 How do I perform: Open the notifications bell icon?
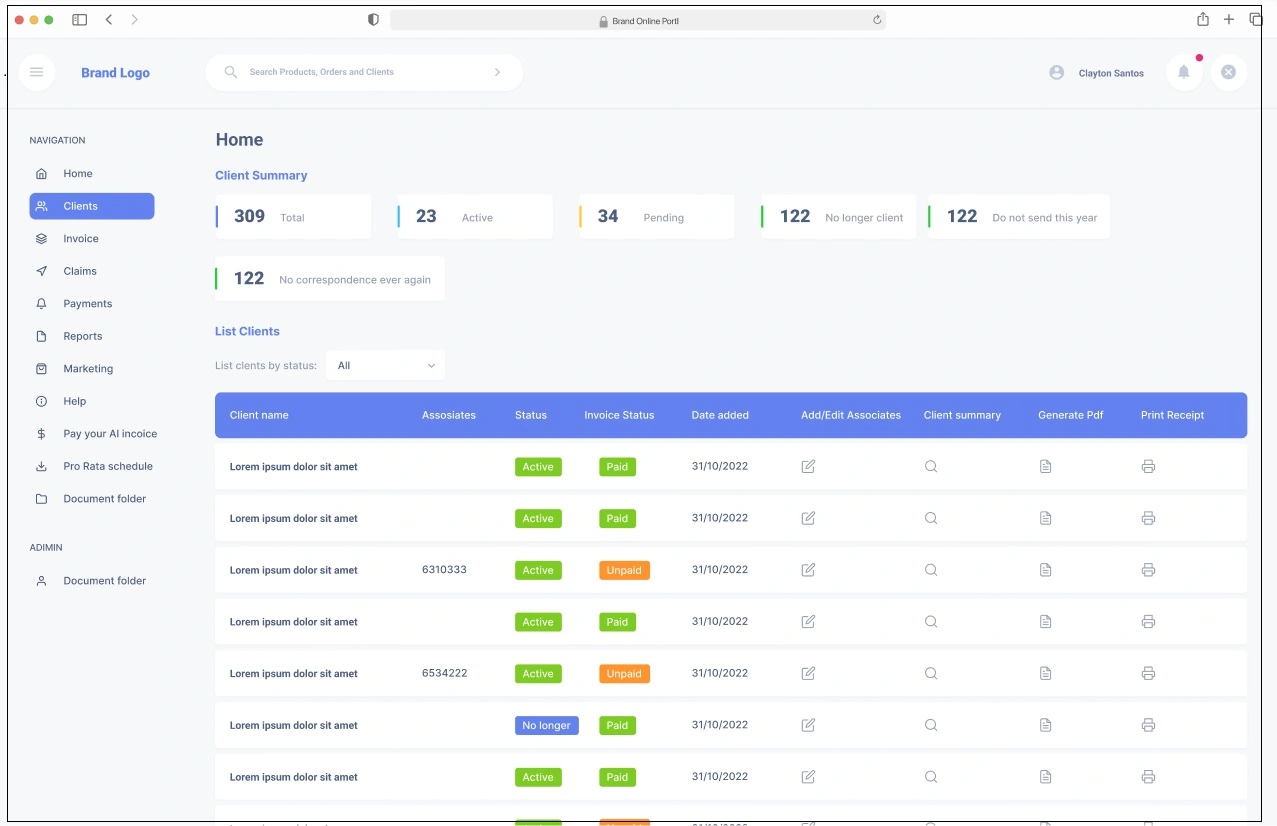(1184, 72)
